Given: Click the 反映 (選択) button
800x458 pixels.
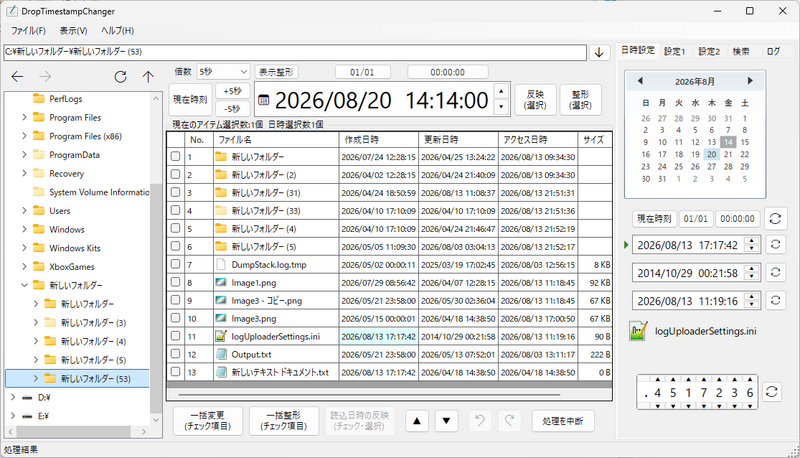Looking at the screenshot, I should (x=535, y=100).
